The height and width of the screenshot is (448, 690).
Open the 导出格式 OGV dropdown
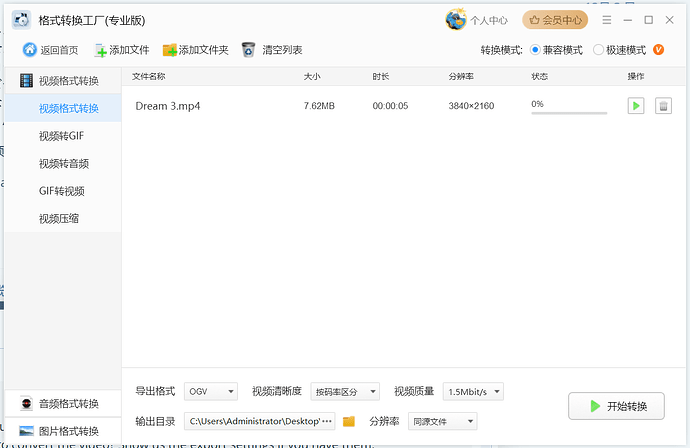211,391
